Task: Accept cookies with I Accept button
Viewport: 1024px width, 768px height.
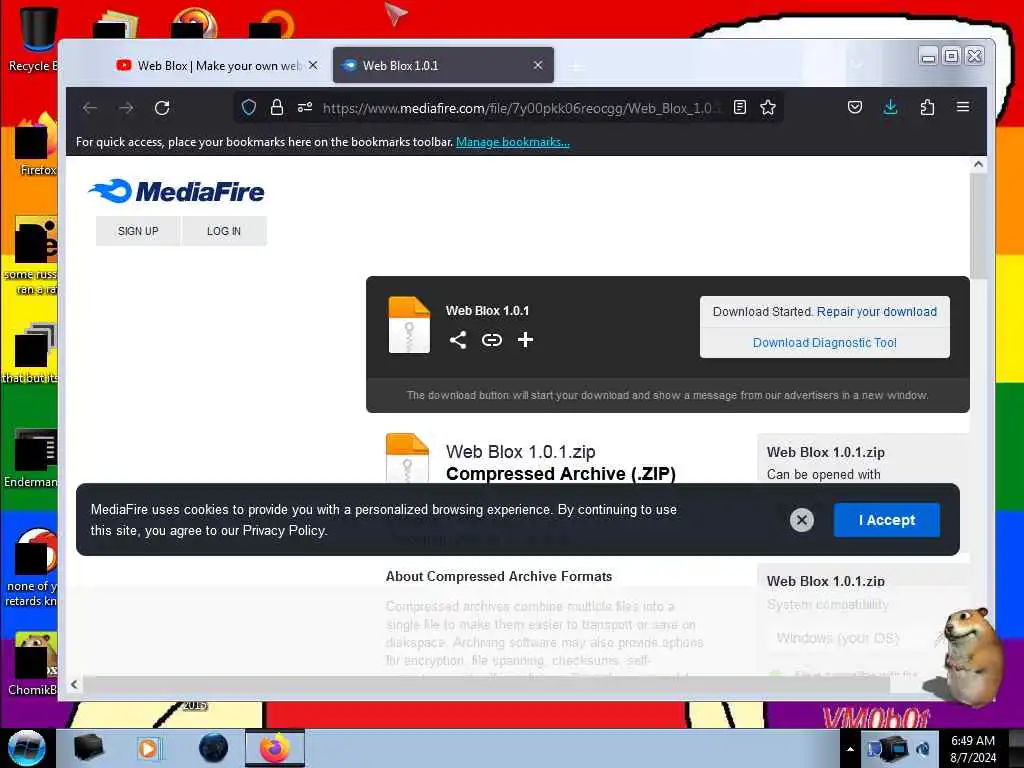Action: coord(887,520)
